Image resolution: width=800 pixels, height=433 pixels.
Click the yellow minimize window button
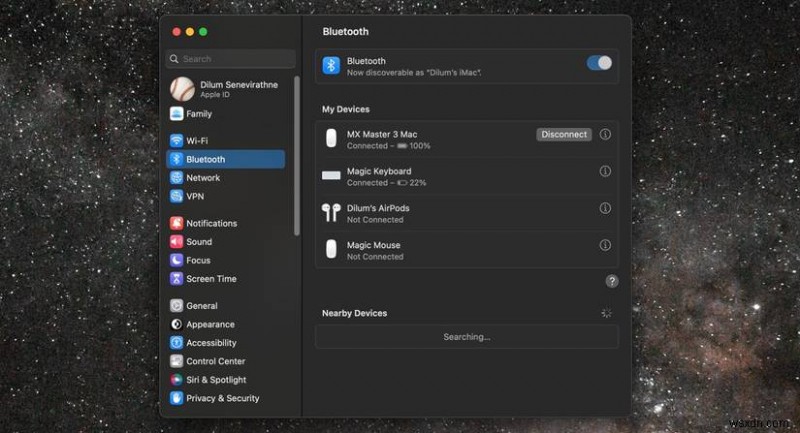click(190, 32)
